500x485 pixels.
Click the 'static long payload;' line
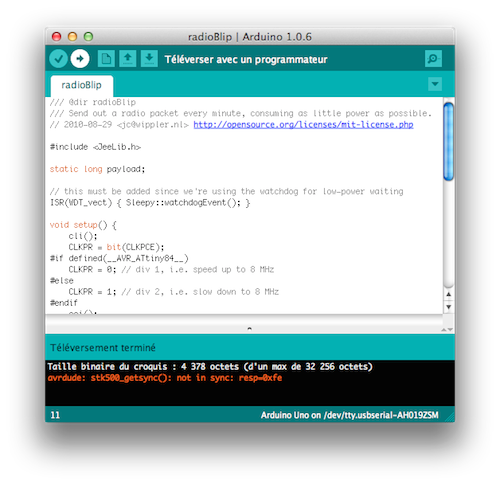[x=97, y=169]
